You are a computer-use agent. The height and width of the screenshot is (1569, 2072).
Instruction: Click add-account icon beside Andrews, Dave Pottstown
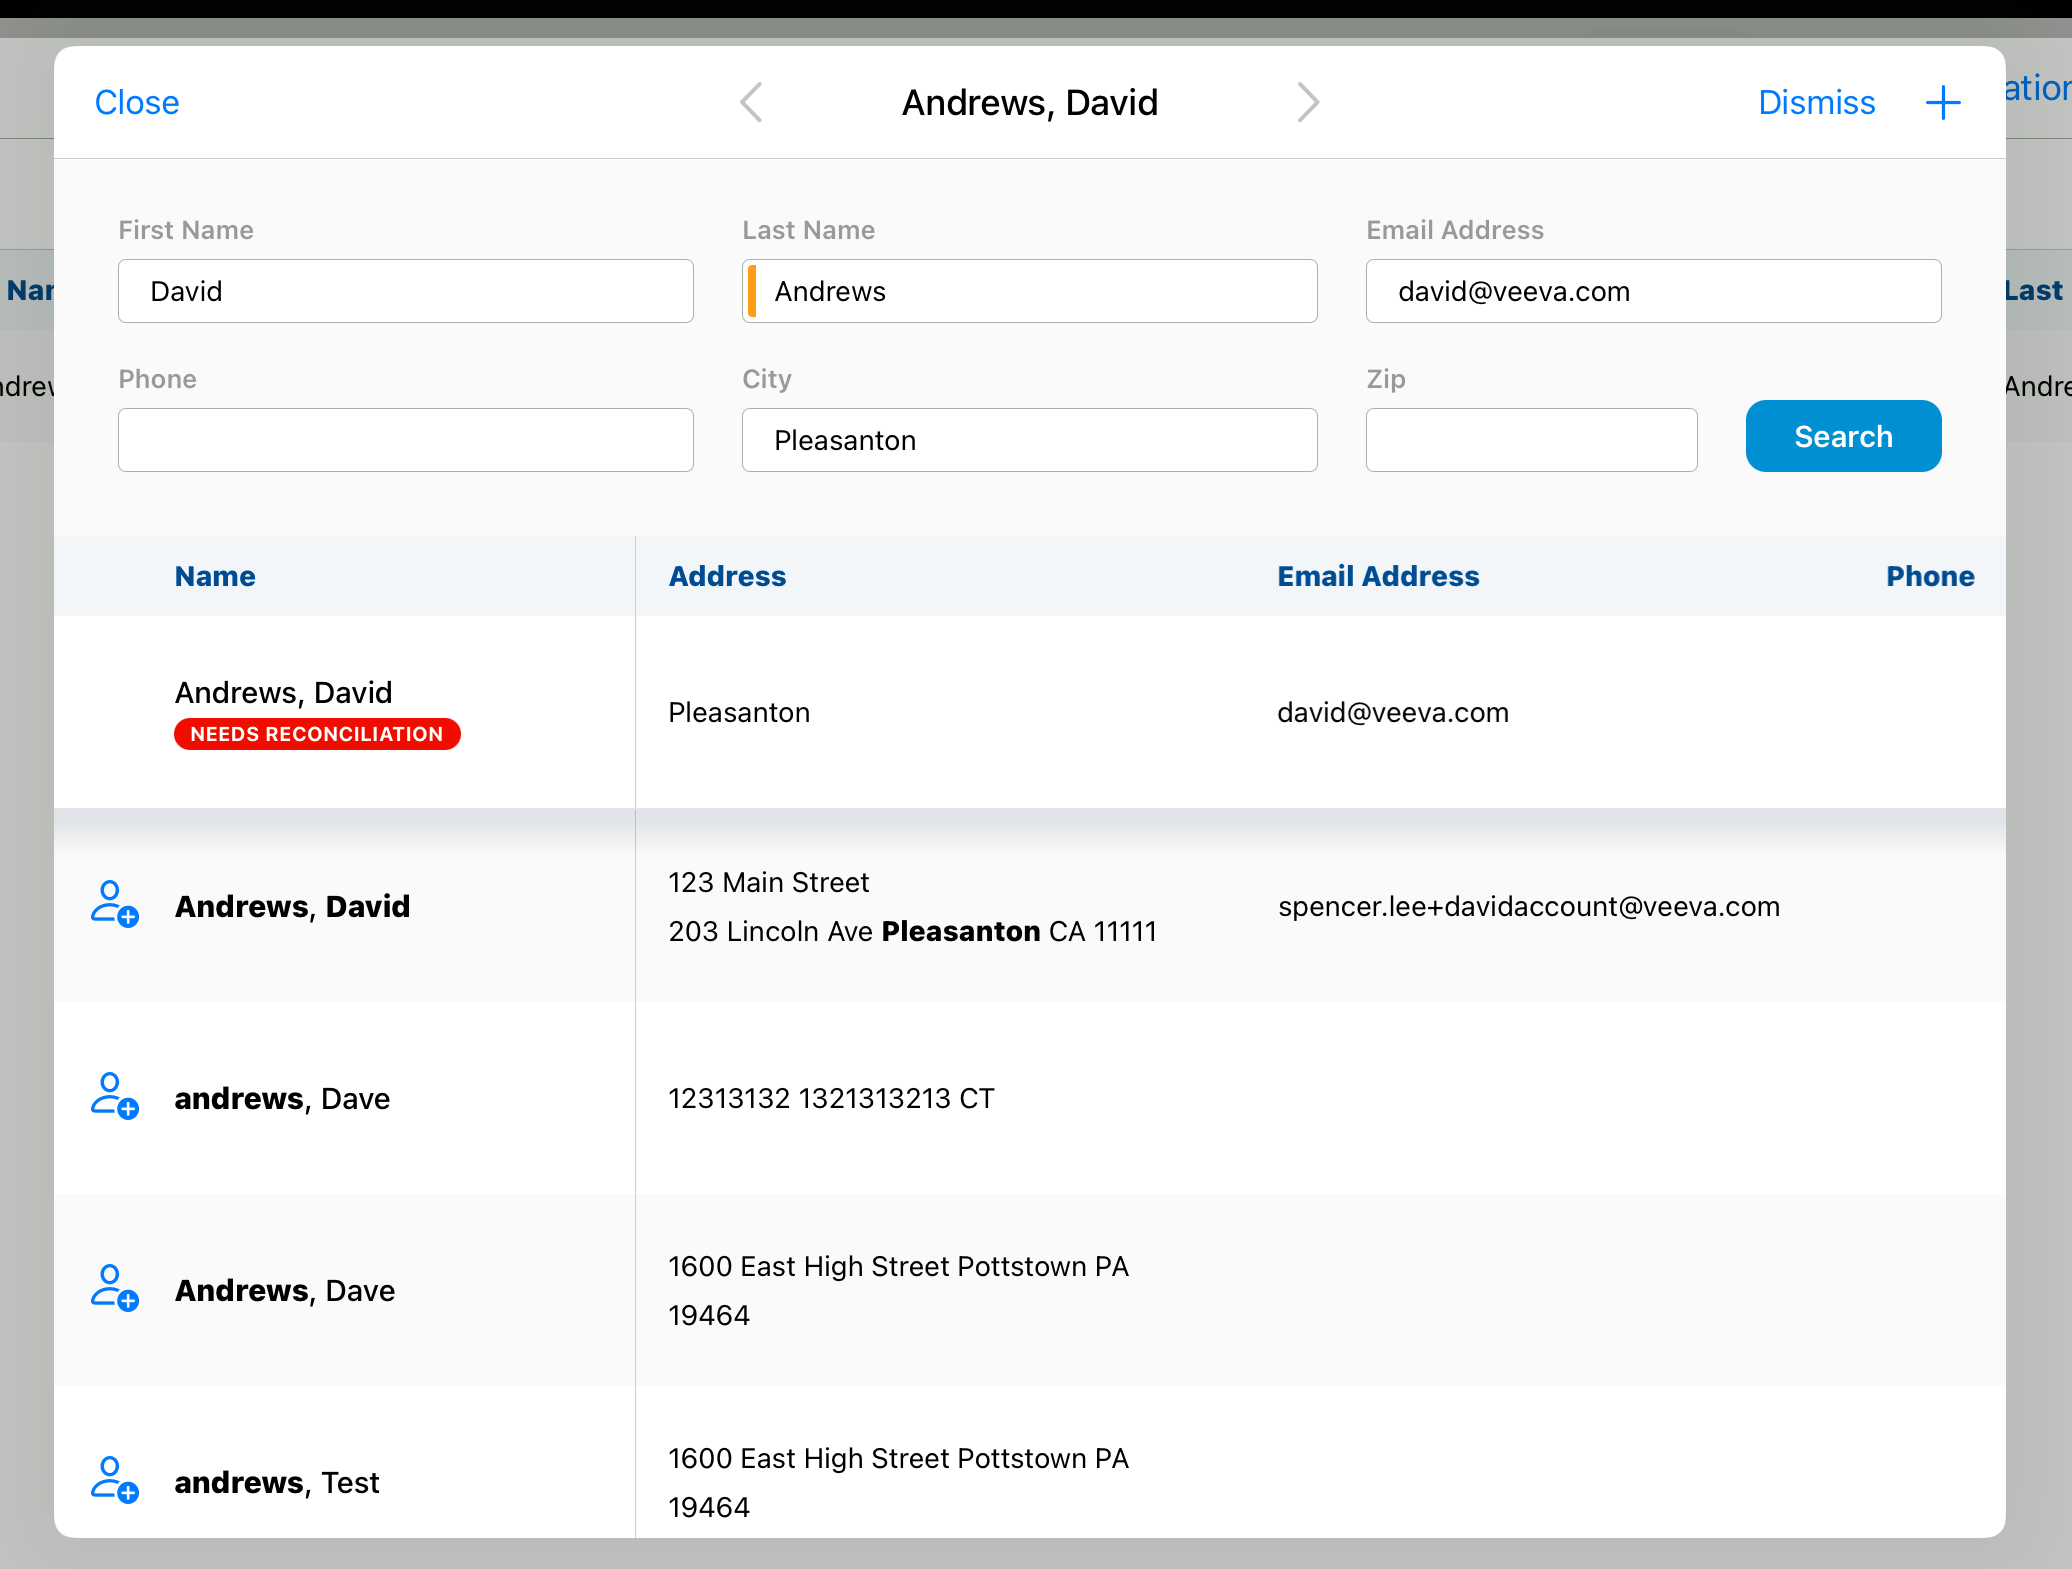coord(114,1288)
